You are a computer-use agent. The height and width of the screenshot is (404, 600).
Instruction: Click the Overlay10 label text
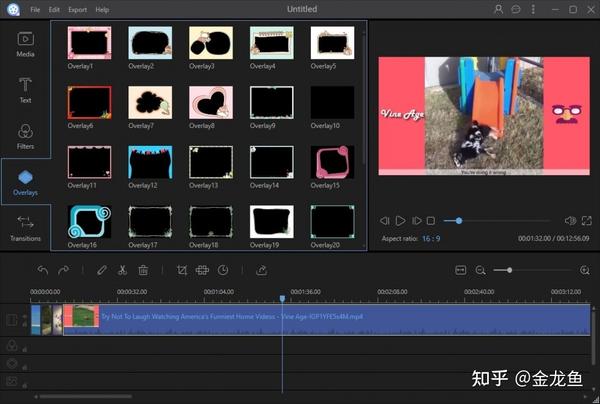click(x=325, y=125)
